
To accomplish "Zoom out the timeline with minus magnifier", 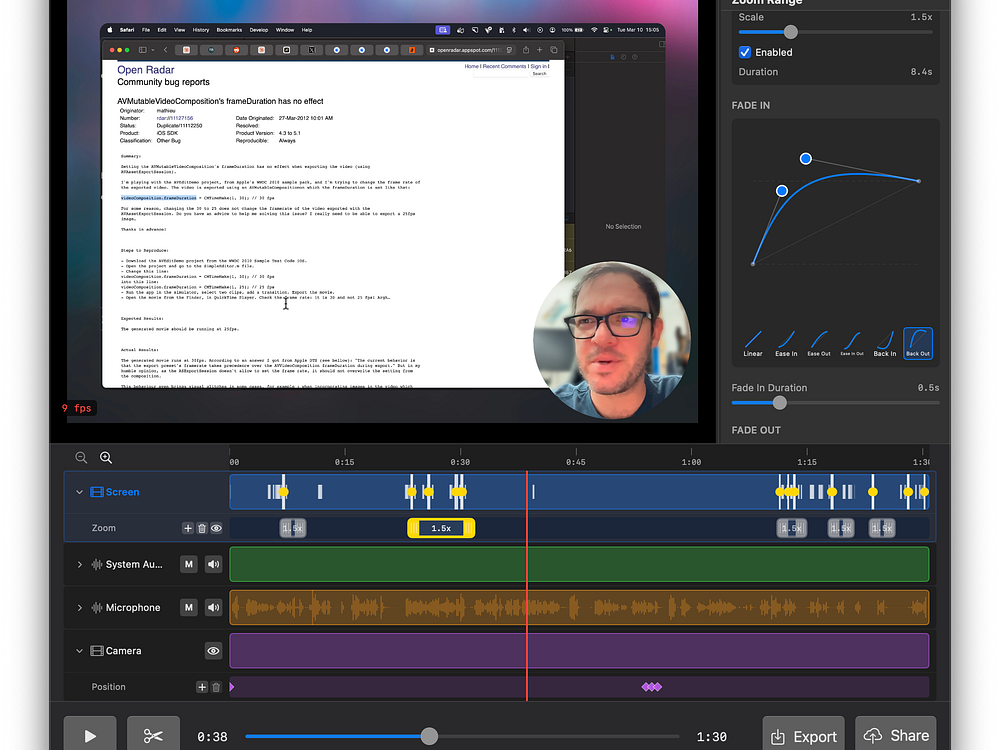I will tap(81, 457).
